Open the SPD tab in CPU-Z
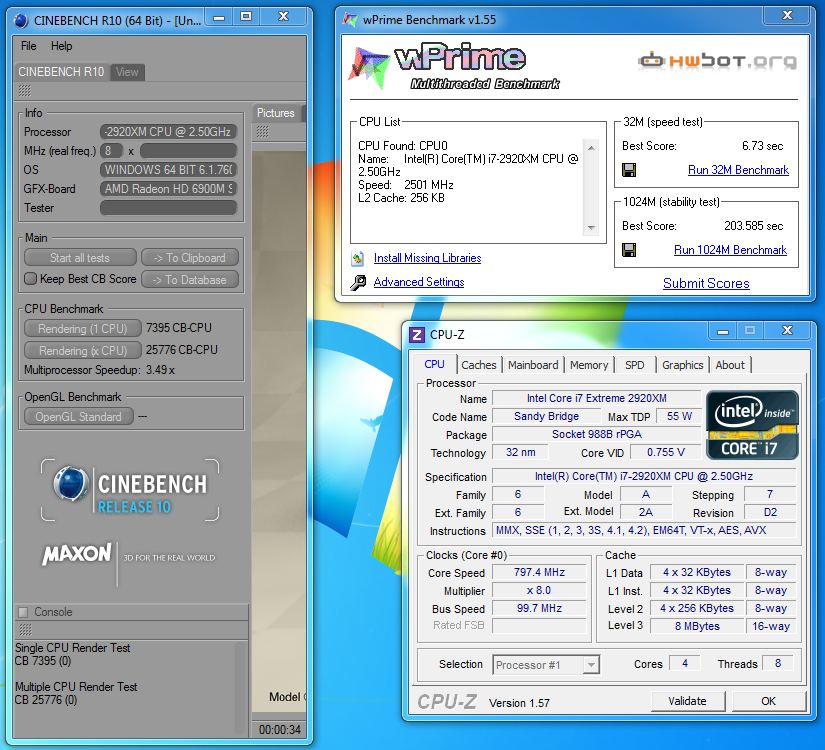The height and width of the screenshot is (750, 825). pyautogui.click(x=635, y=365)
